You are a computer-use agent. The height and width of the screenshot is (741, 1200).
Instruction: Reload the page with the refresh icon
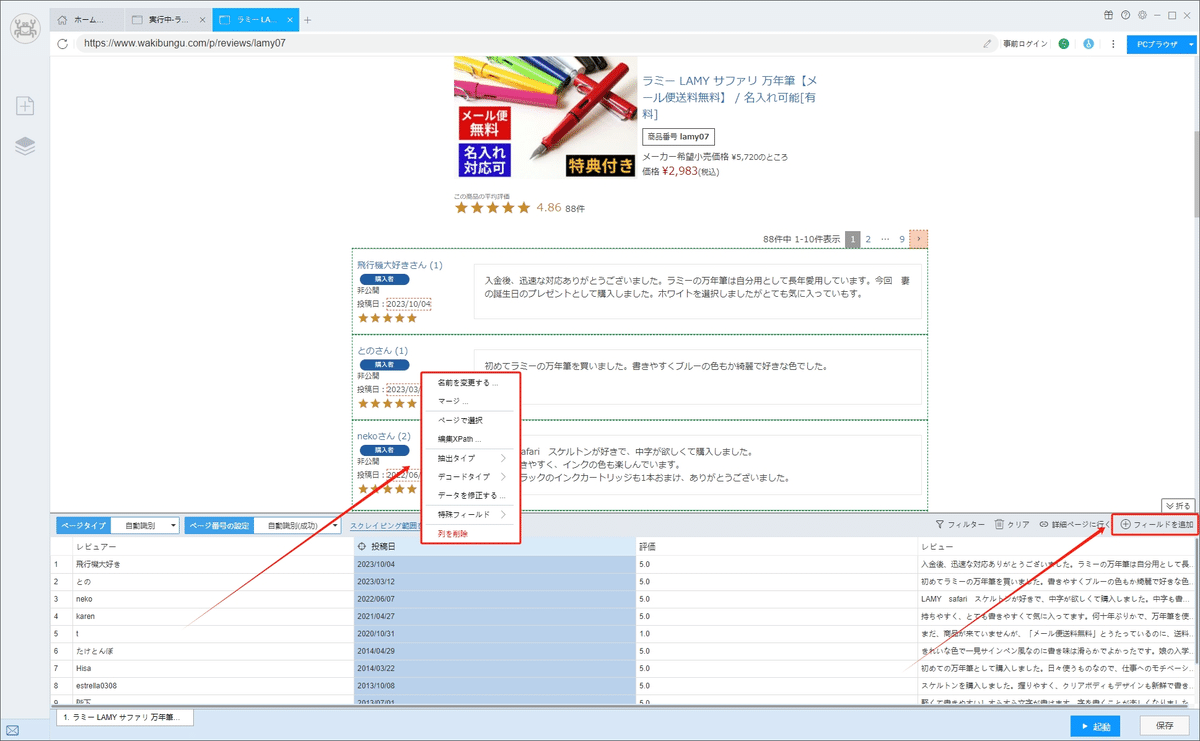click(x=63, y=44)
